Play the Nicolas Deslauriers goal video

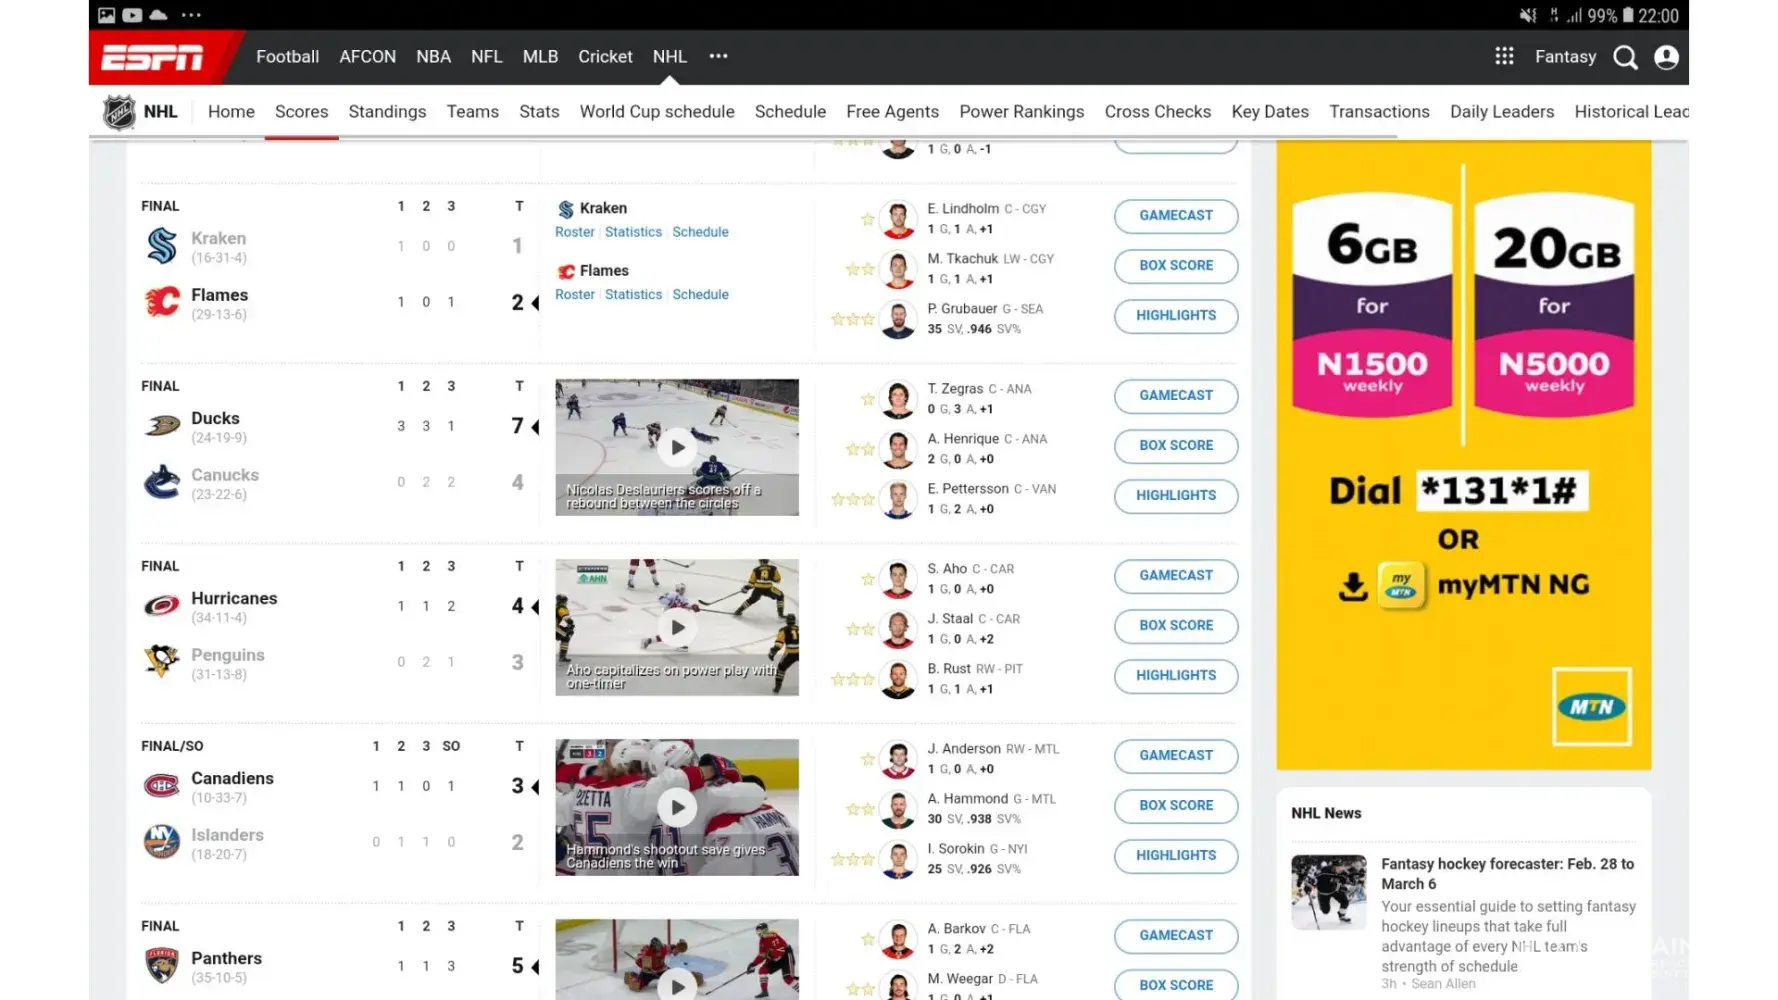tap(677, 447)
